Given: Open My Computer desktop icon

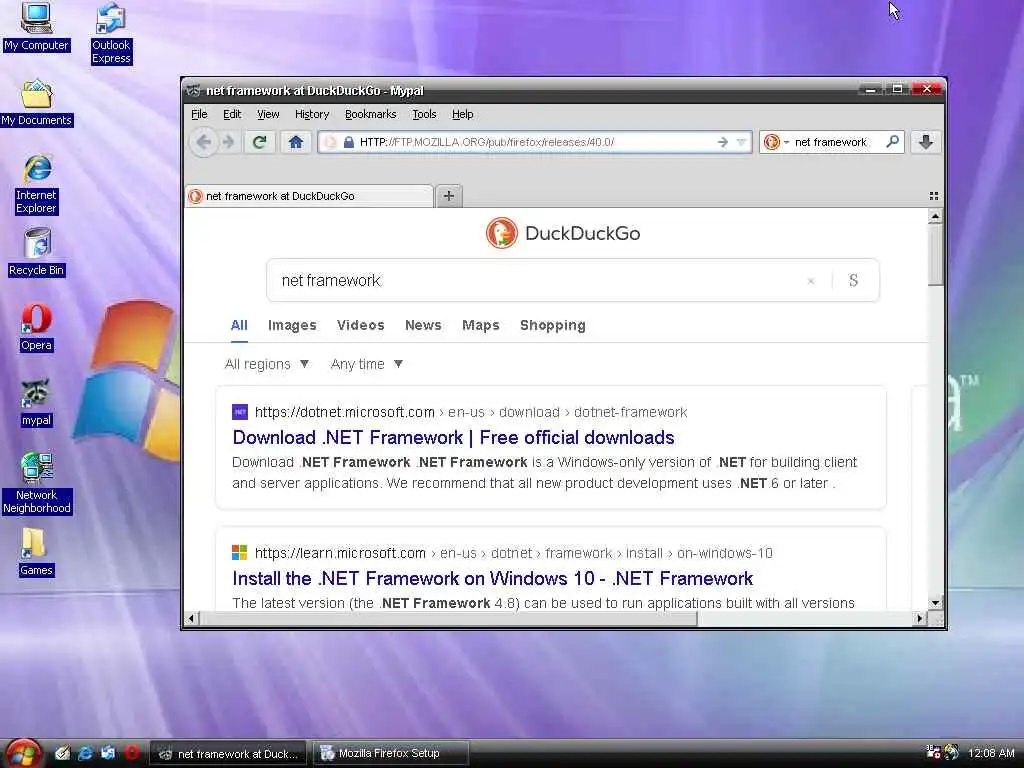Looking at the screenshot, I should pos(36,27).
